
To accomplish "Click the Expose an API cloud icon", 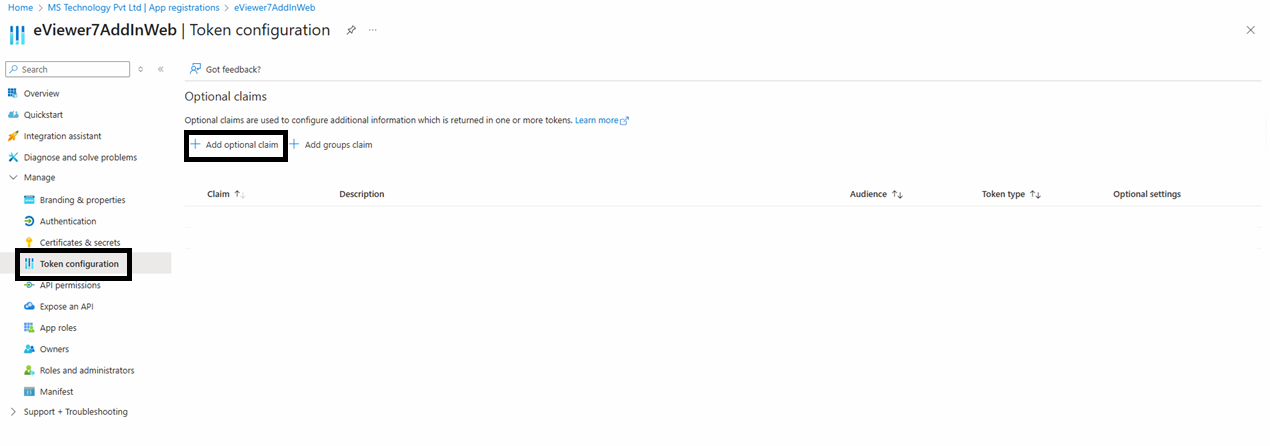I will 29,307.
